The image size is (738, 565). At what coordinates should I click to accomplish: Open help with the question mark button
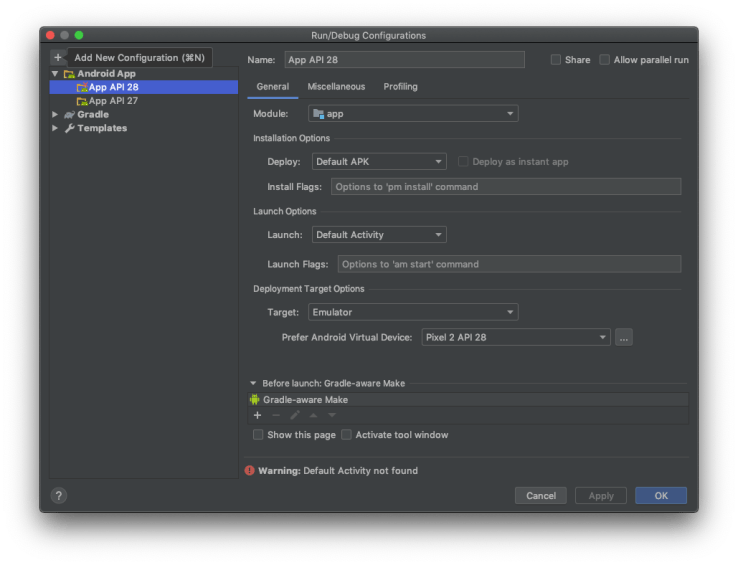coord(59,495)
